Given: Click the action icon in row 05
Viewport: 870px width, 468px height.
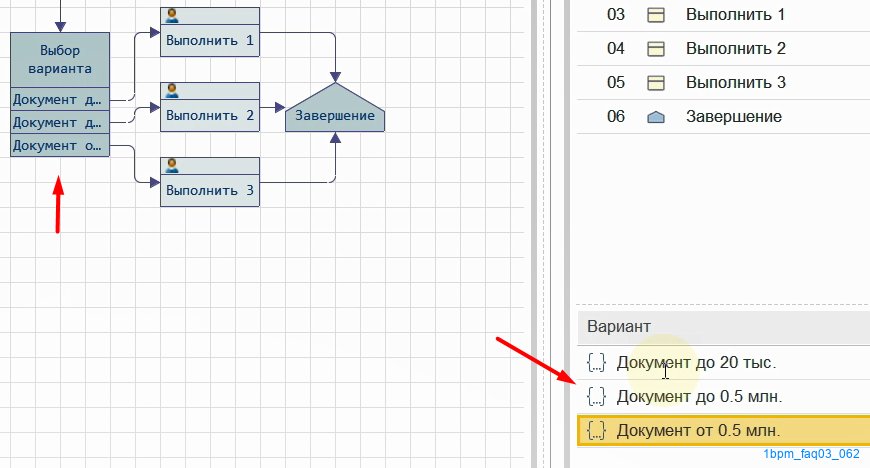Looking at the screenshot, I should coord(656,82).
